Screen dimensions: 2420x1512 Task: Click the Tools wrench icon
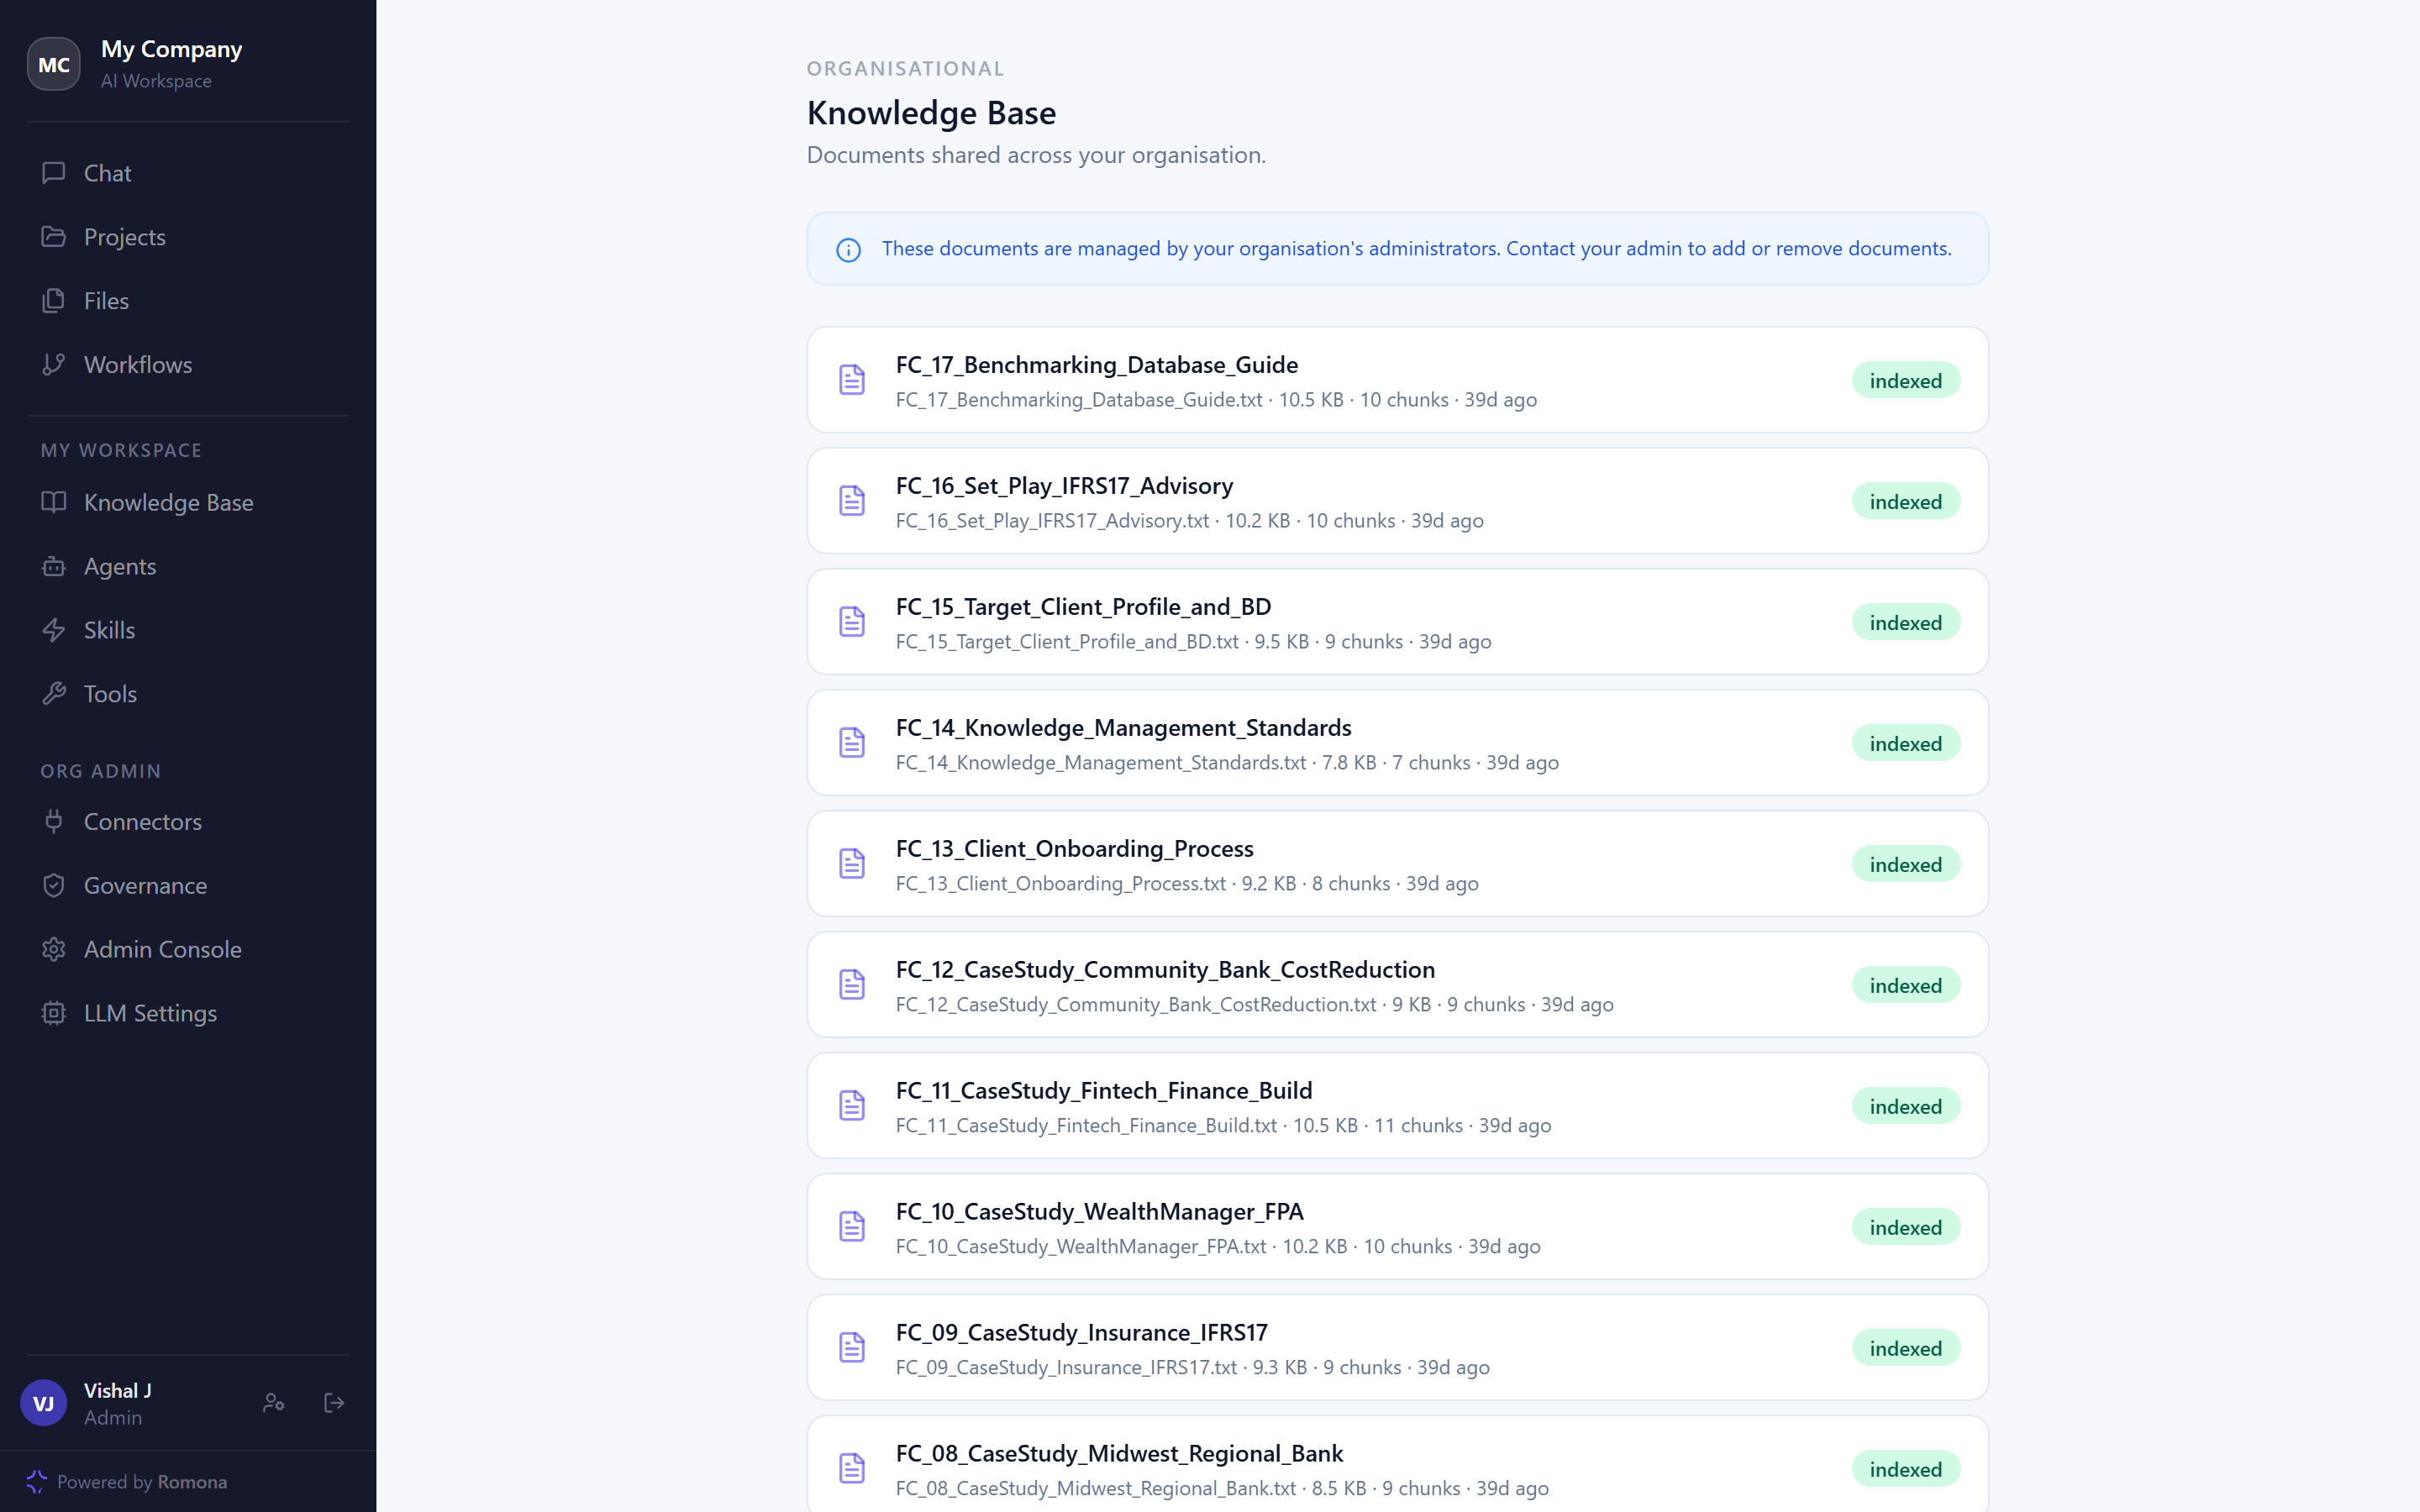[x=54, y=694]
